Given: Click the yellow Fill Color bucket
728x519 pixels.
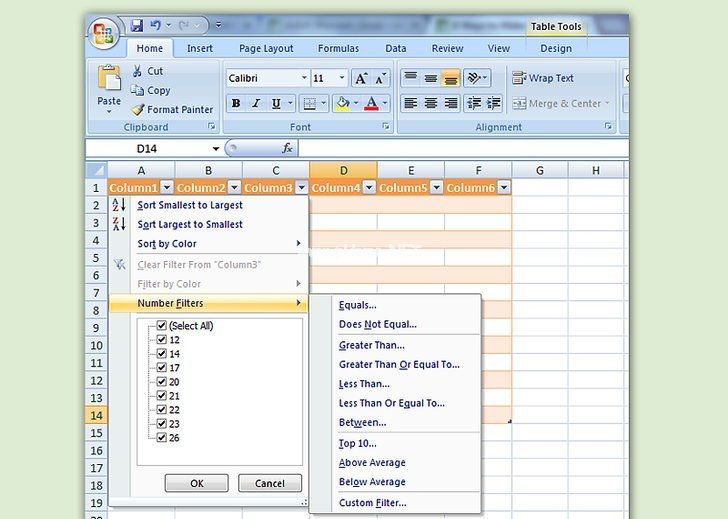Looking at the screenshot, I should (x=343, y=104).
